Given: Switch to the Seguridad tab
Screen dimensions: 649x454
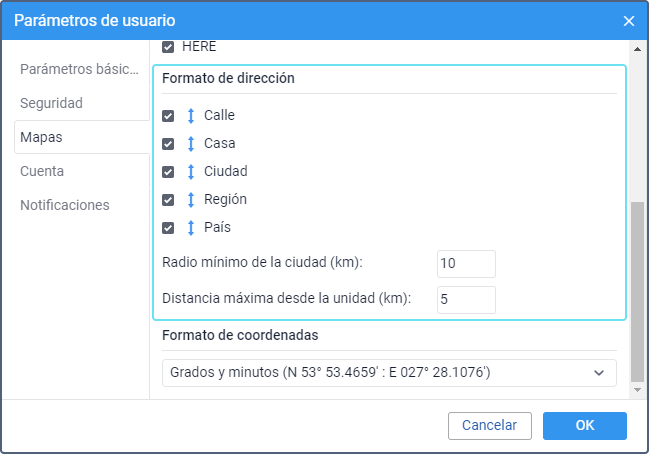Looking at the screenshot, I should tap(51, 103).
